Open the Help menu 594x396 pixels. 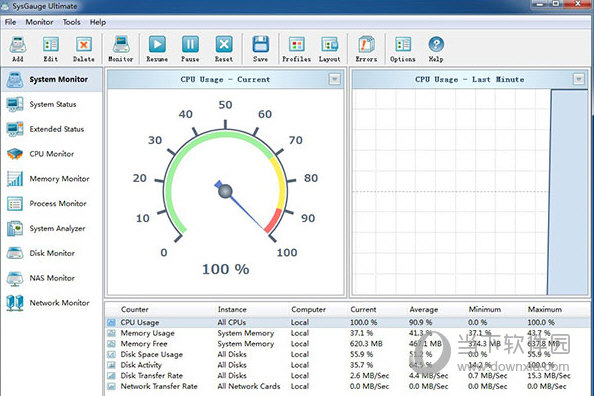click(x=98, y=22)
